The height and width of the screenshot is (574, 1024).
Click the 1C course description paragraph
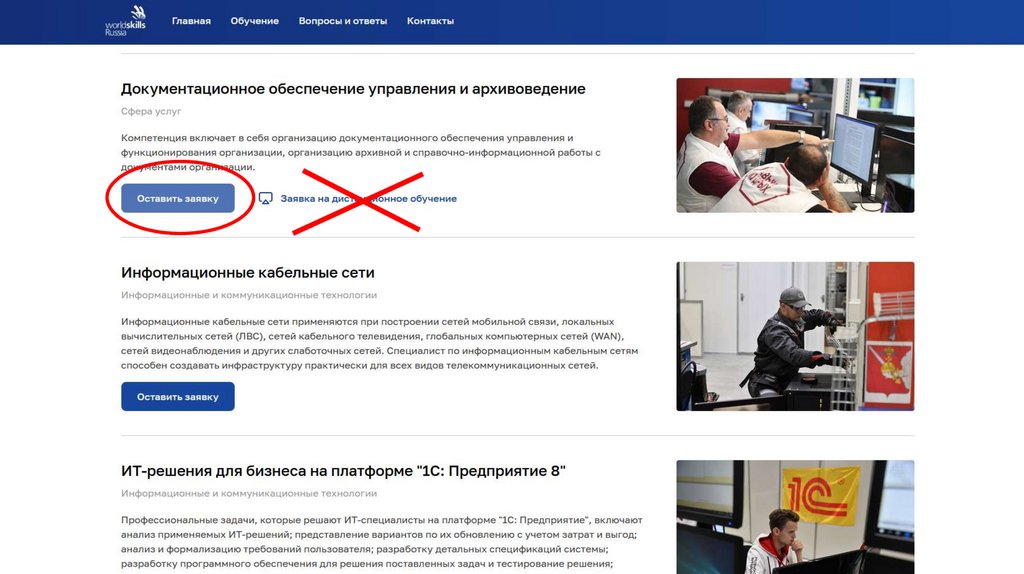point(381,542)
